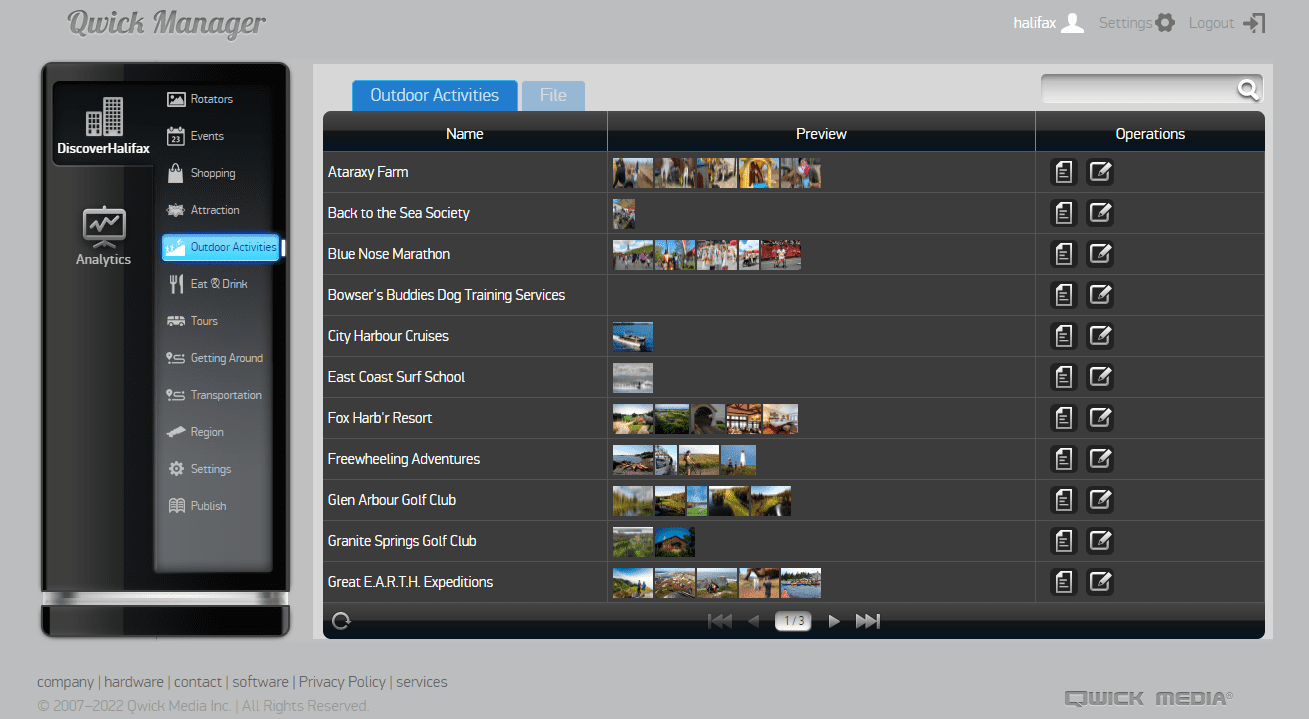Switch to the File tab
1309x719 pixels.
point(553,96)
